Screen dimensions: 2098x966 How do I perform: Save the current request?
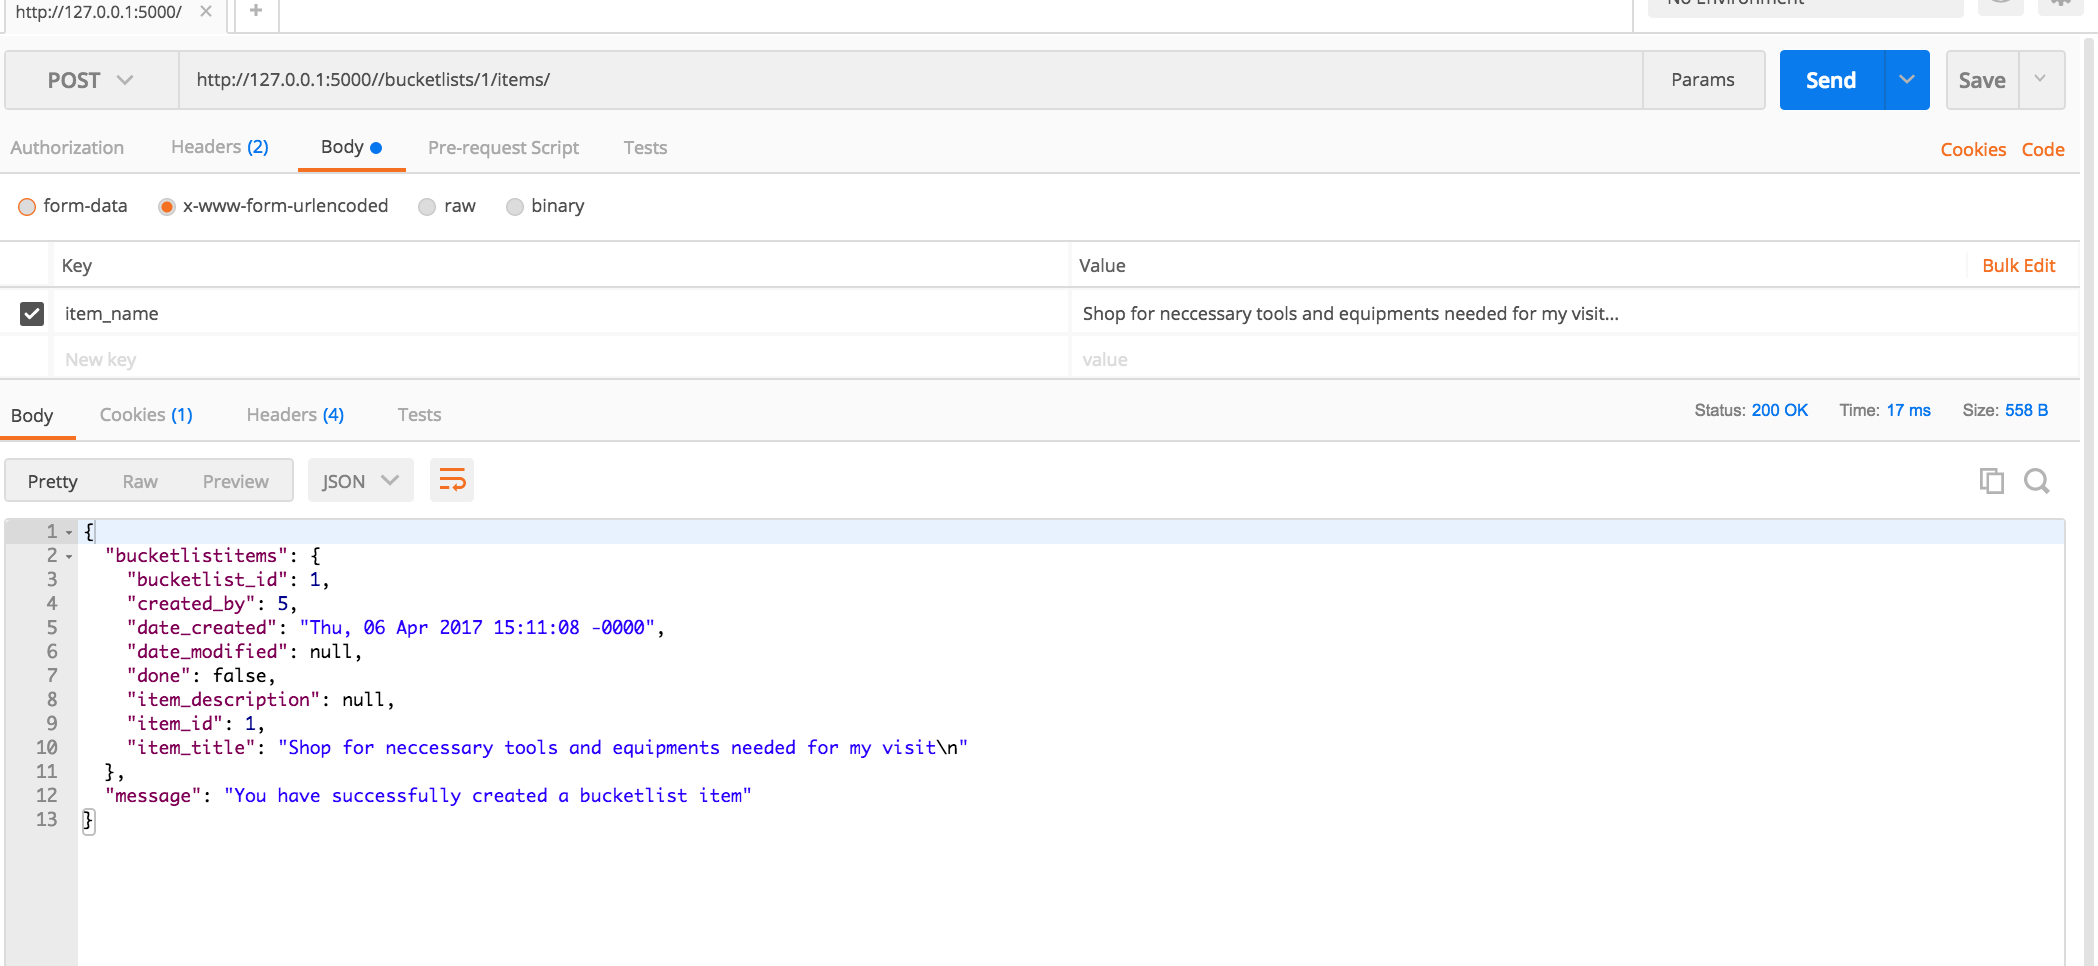pos(1982,80)
